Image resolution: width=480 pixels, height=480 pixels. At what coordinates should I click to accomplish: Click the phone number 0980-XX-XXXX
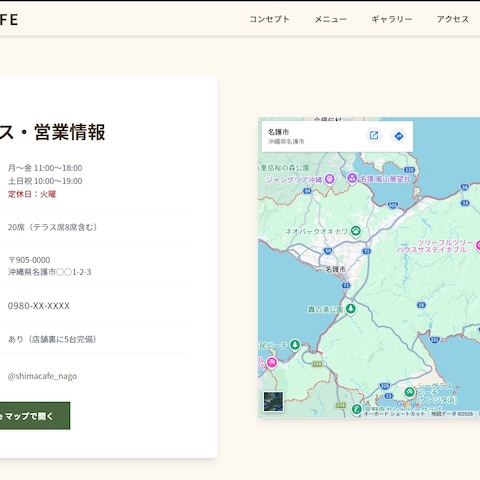(39, 306)
